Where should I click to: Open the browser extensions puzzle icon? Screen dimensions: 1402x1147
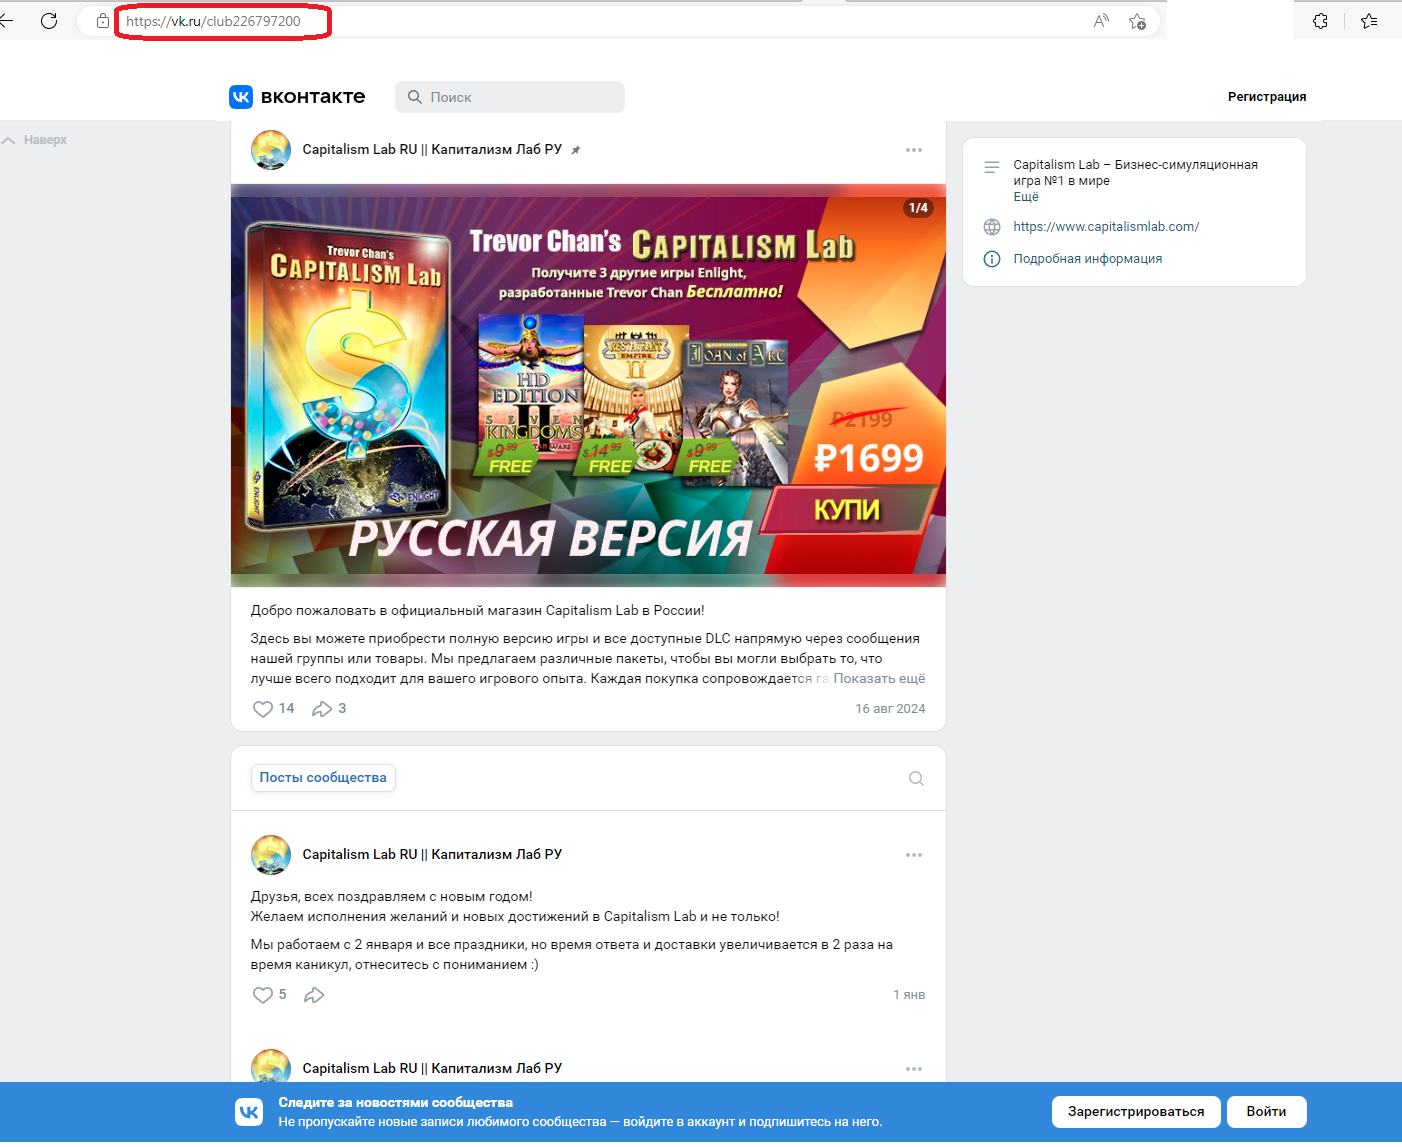tap(1320, 21)
